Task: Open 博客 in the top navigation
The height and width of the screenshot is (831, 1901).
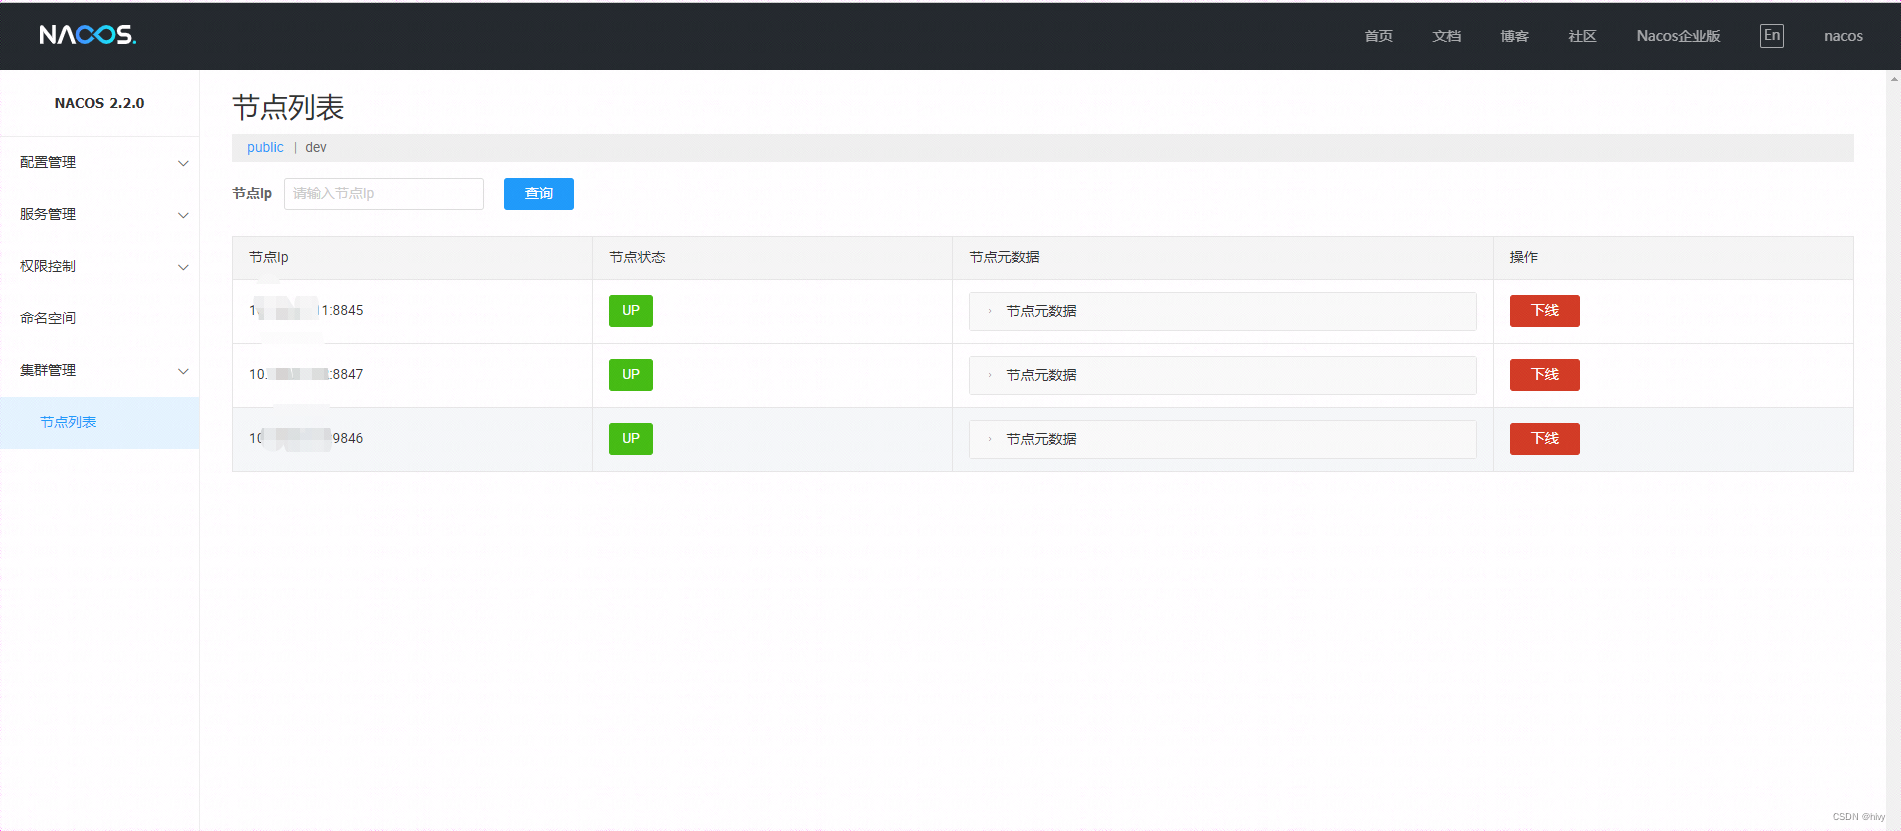Action: [1514, 36]
